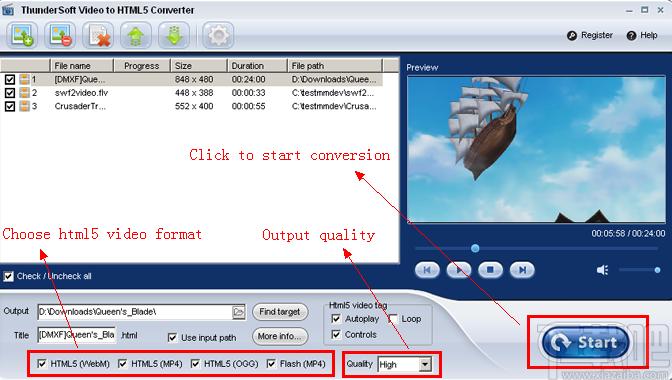Click the 552 x 400 size cell

(x=194, y=106)
